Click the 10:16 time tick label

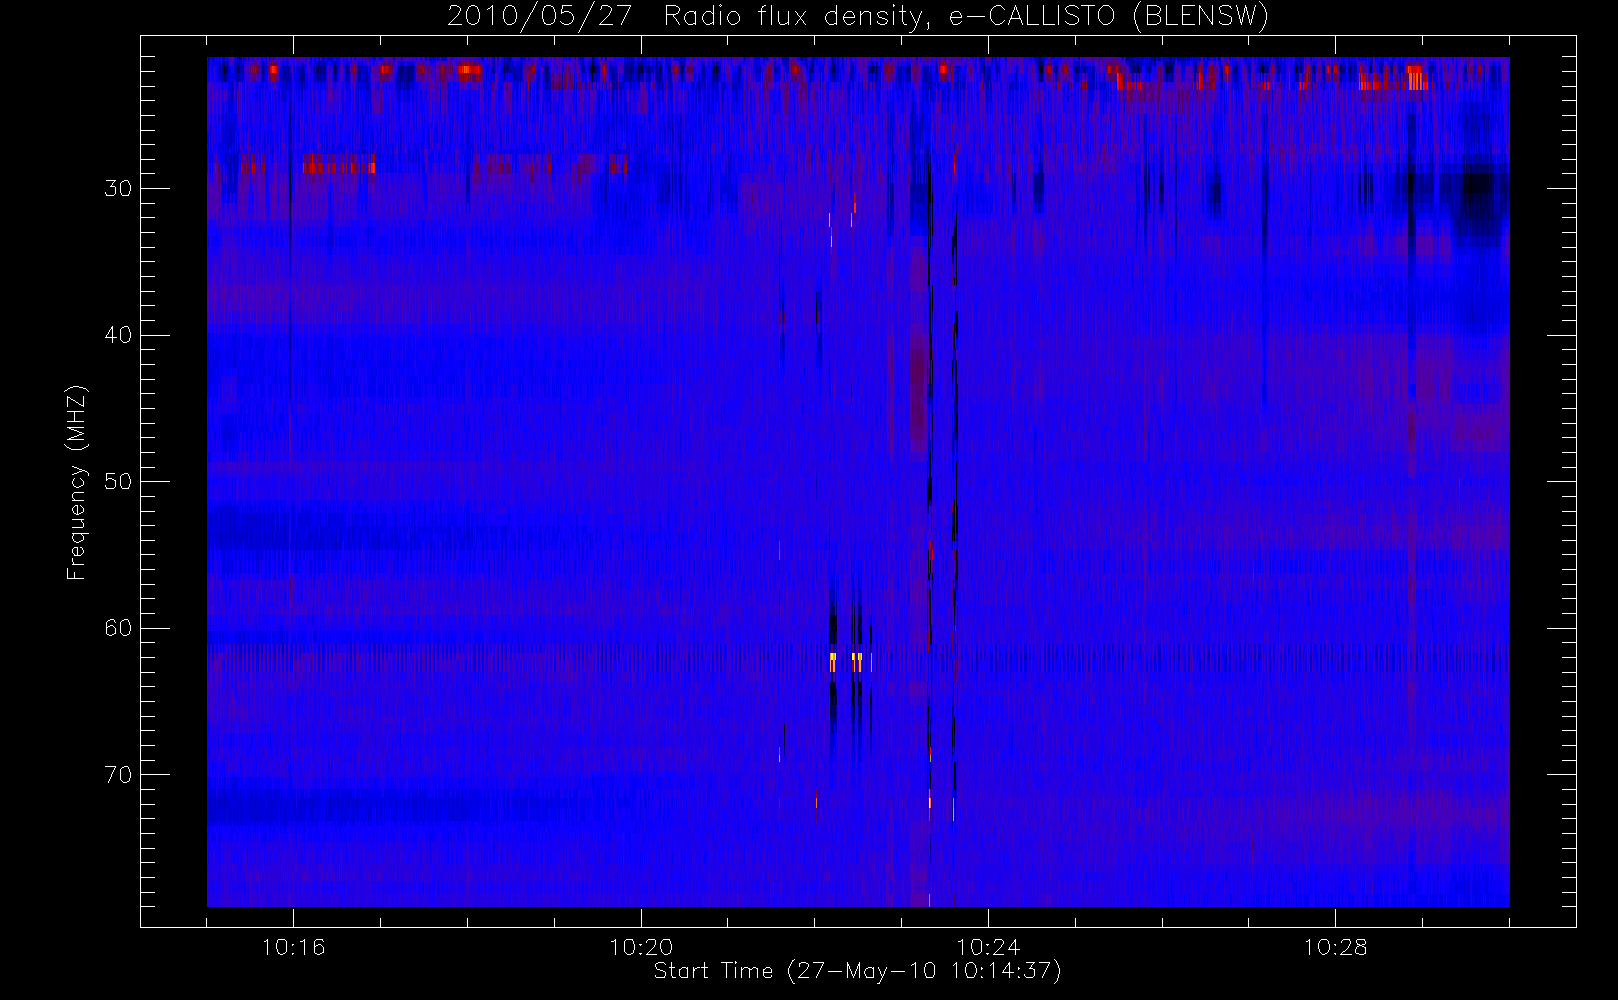click(x=294, y=947)
